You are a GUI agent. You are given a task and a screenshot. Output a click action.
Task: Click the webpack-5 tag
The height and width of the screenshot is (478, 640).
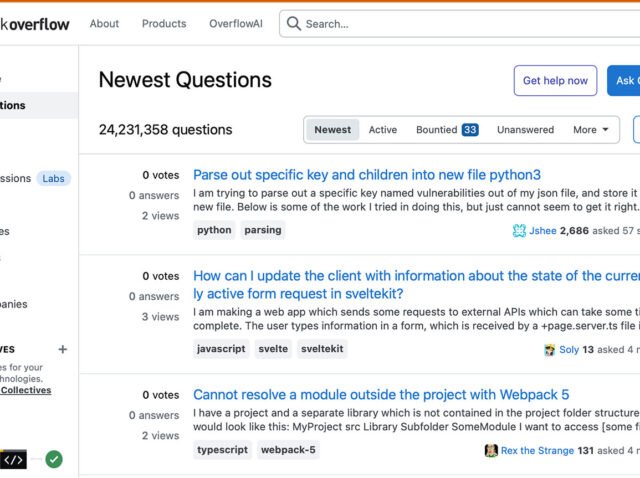(x=288, y=450)
